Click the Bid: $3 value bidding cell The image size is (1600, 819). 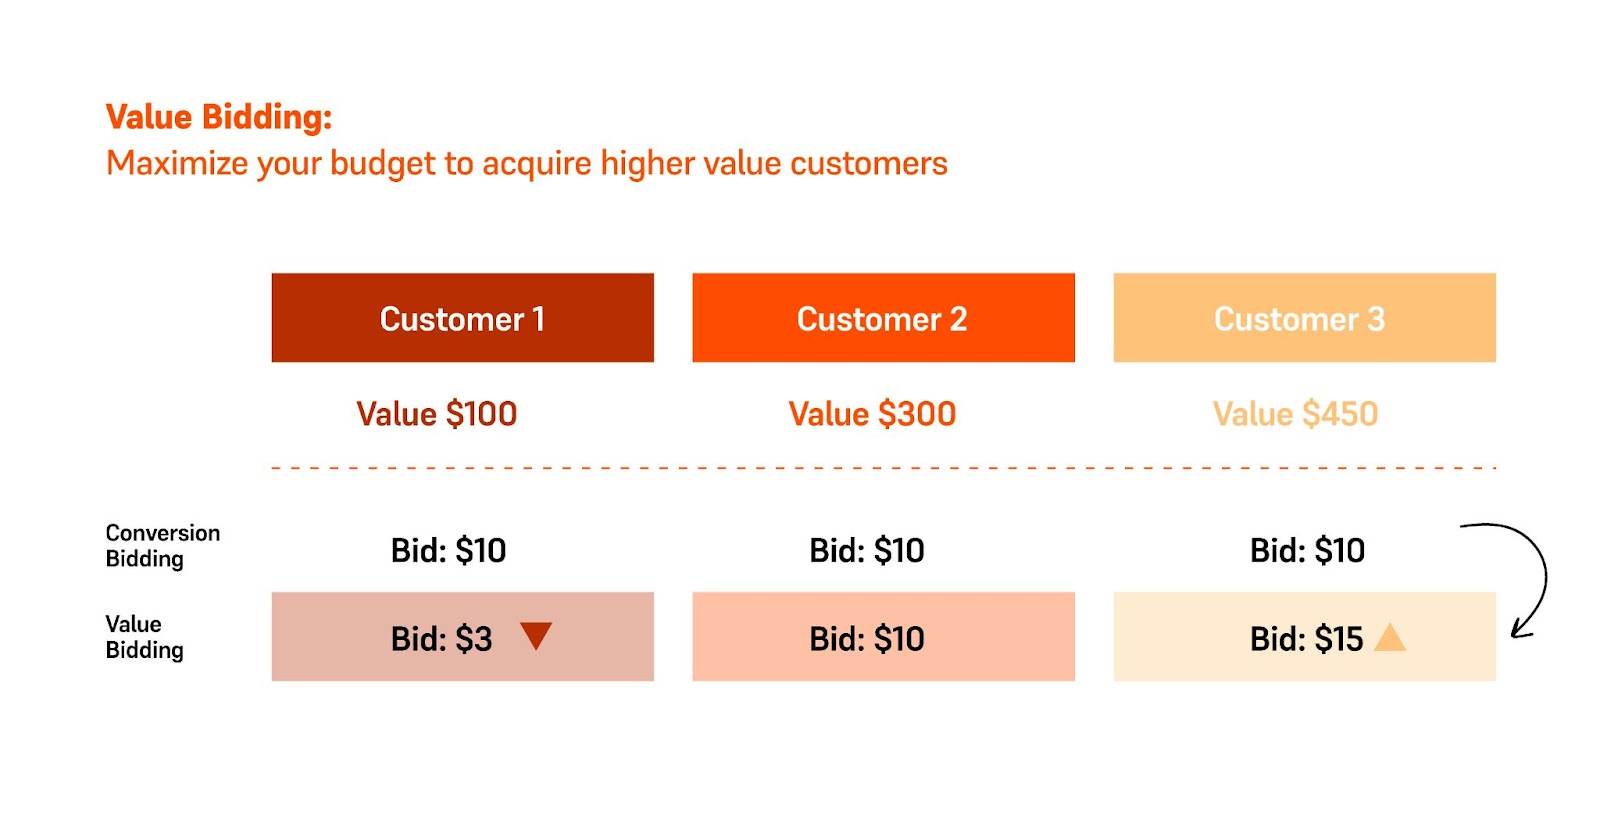tap(463, 637)
